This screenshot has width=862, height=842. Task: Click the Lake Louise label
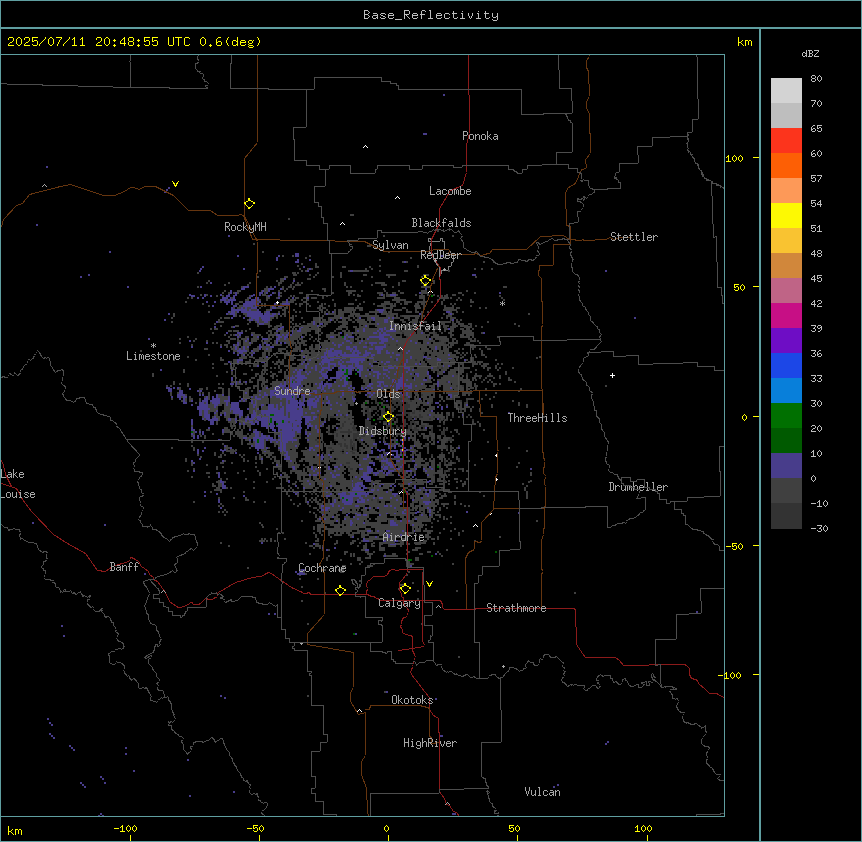[18, 484]
